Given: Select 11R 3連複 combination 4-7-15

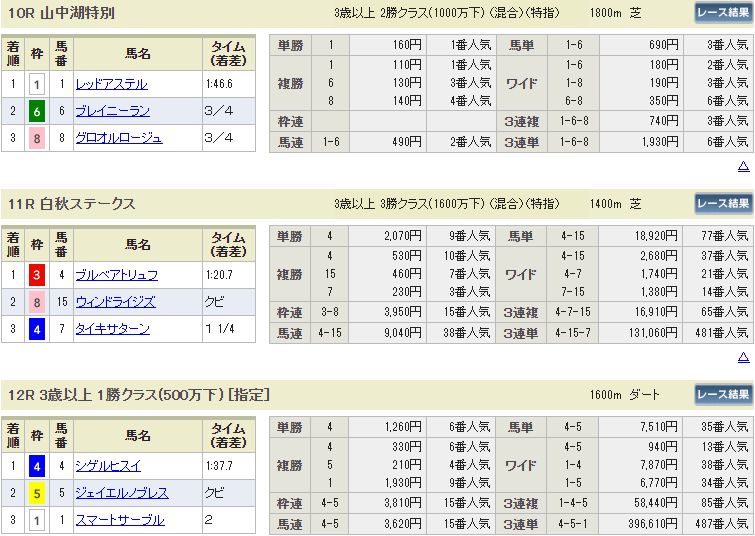Looking at the screenshot, I should click(x=573, y=312).
